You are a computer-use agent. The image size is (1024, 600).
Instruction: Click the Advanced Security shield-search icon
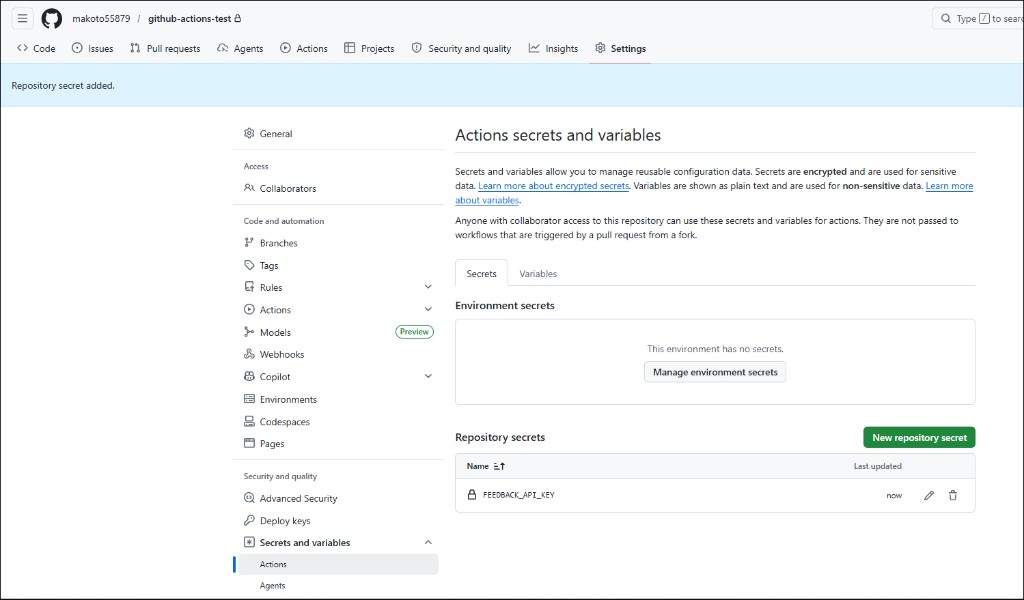click(x=249, y=498)
